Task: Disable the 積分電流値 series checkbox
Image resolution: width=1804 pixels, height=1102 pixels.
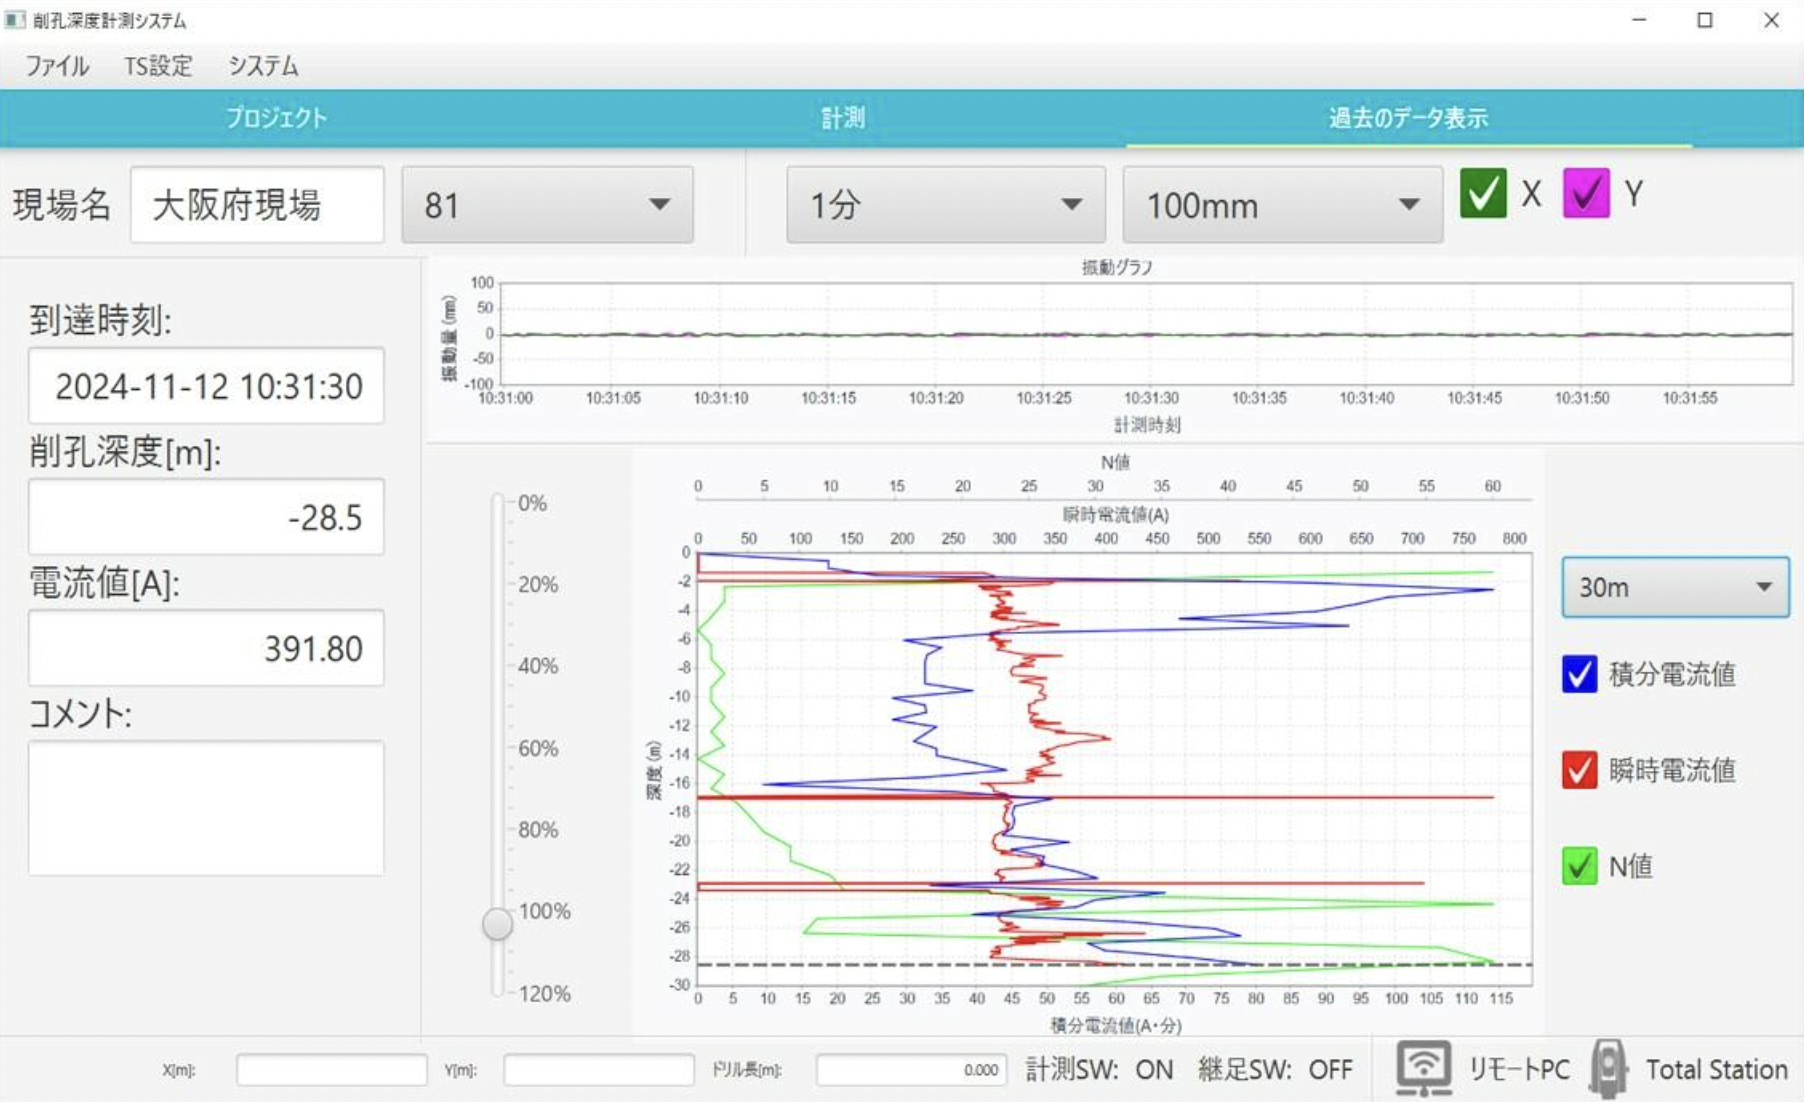Action: click(x=1579, y=674)
